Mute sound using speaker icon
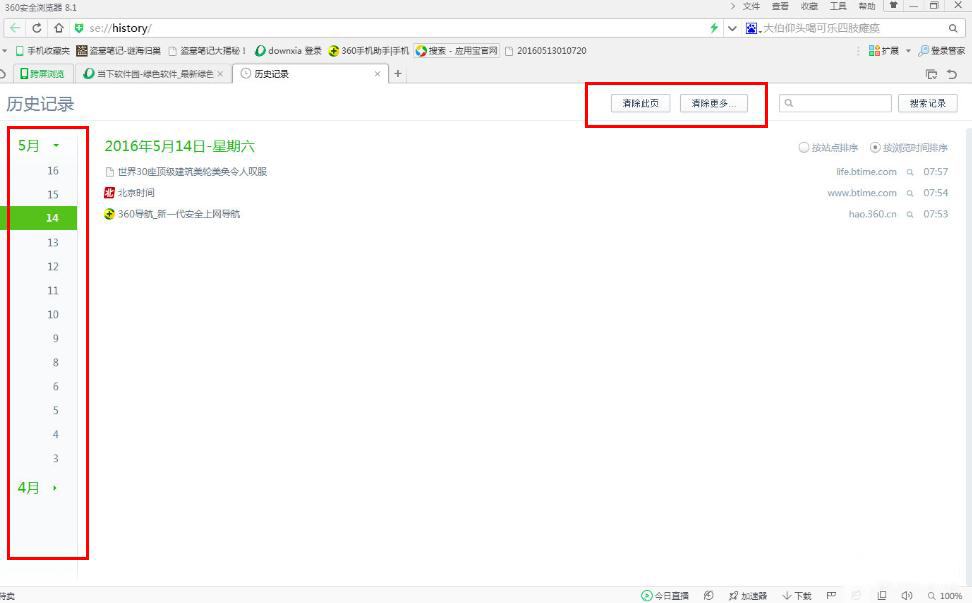Image resolution: width=972 pixels, height=603 pixels. [906, 596]
